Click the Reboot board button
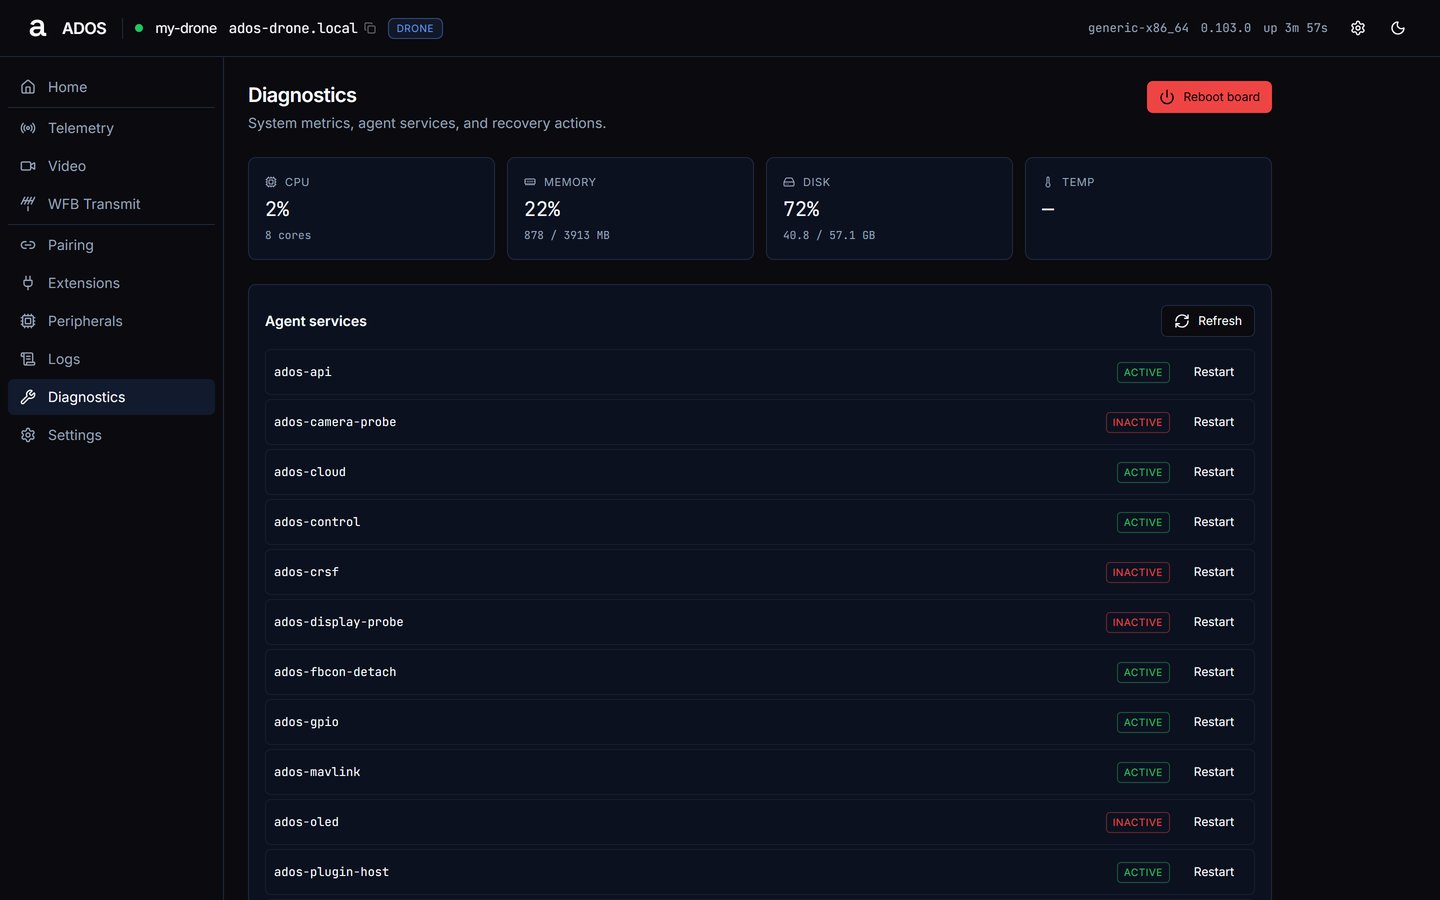1440x900 pixels. (x=1209, y=97)
